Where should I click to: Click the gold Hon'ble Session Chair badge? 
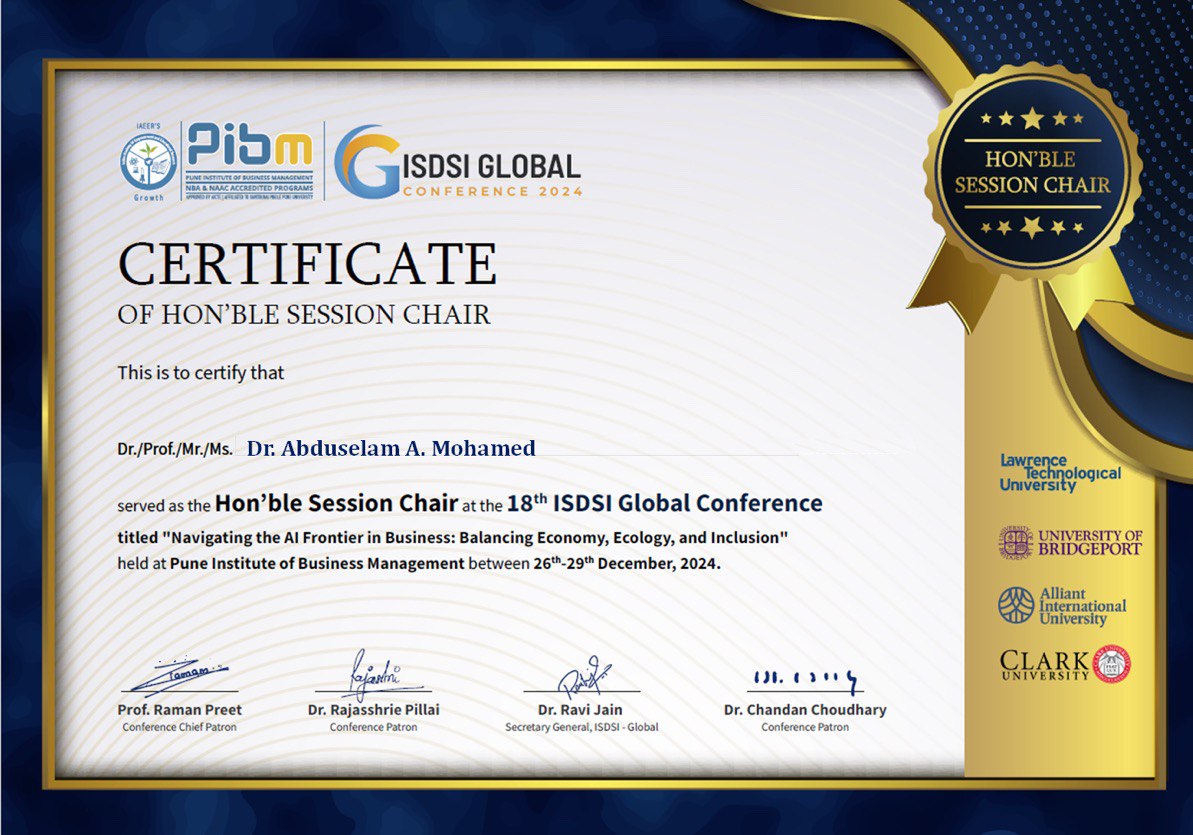(1031, 172)
